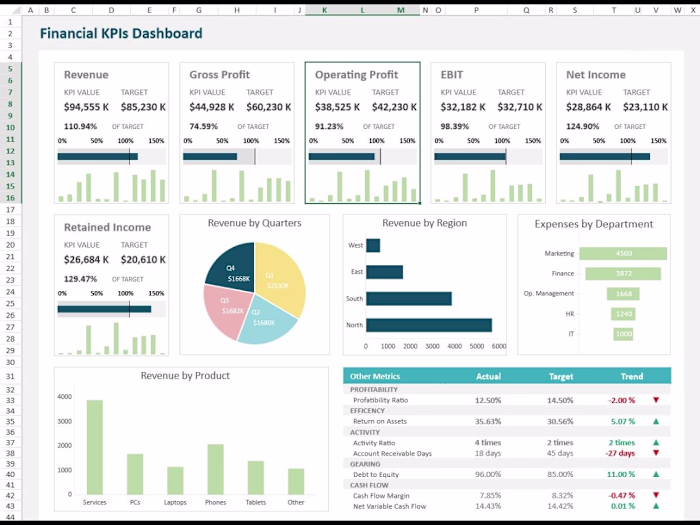700x525 pixels.
Task: Click the 124.90% of target value
Action: pyautogui.click(x=583, y=126)
